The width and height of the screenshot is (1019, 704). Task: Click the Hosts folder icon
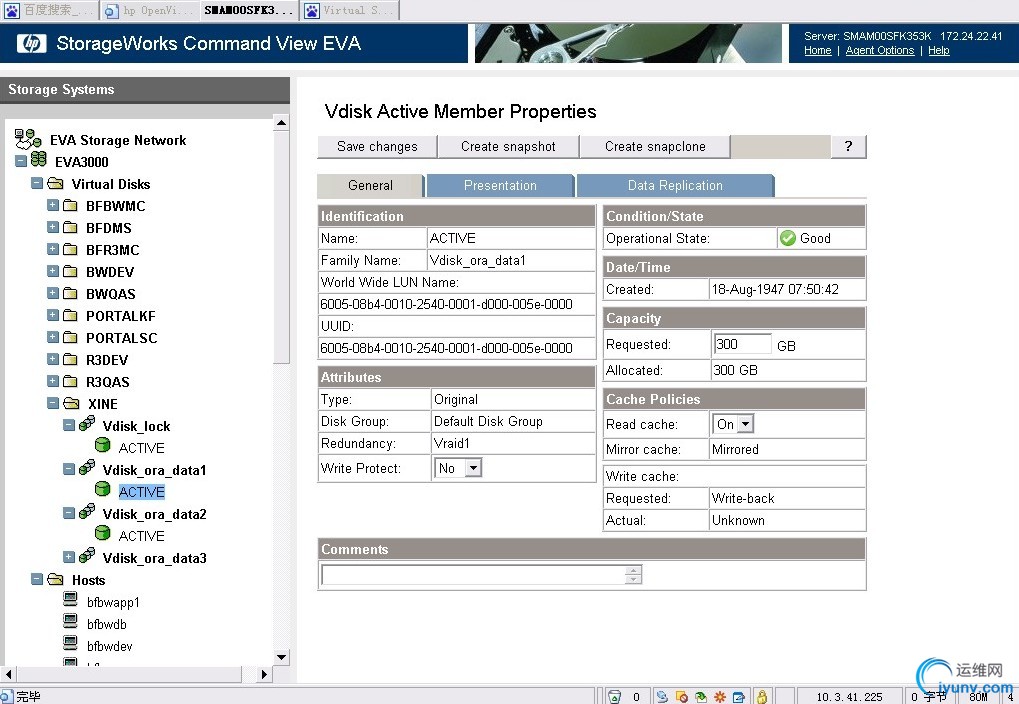coord(55,579)
